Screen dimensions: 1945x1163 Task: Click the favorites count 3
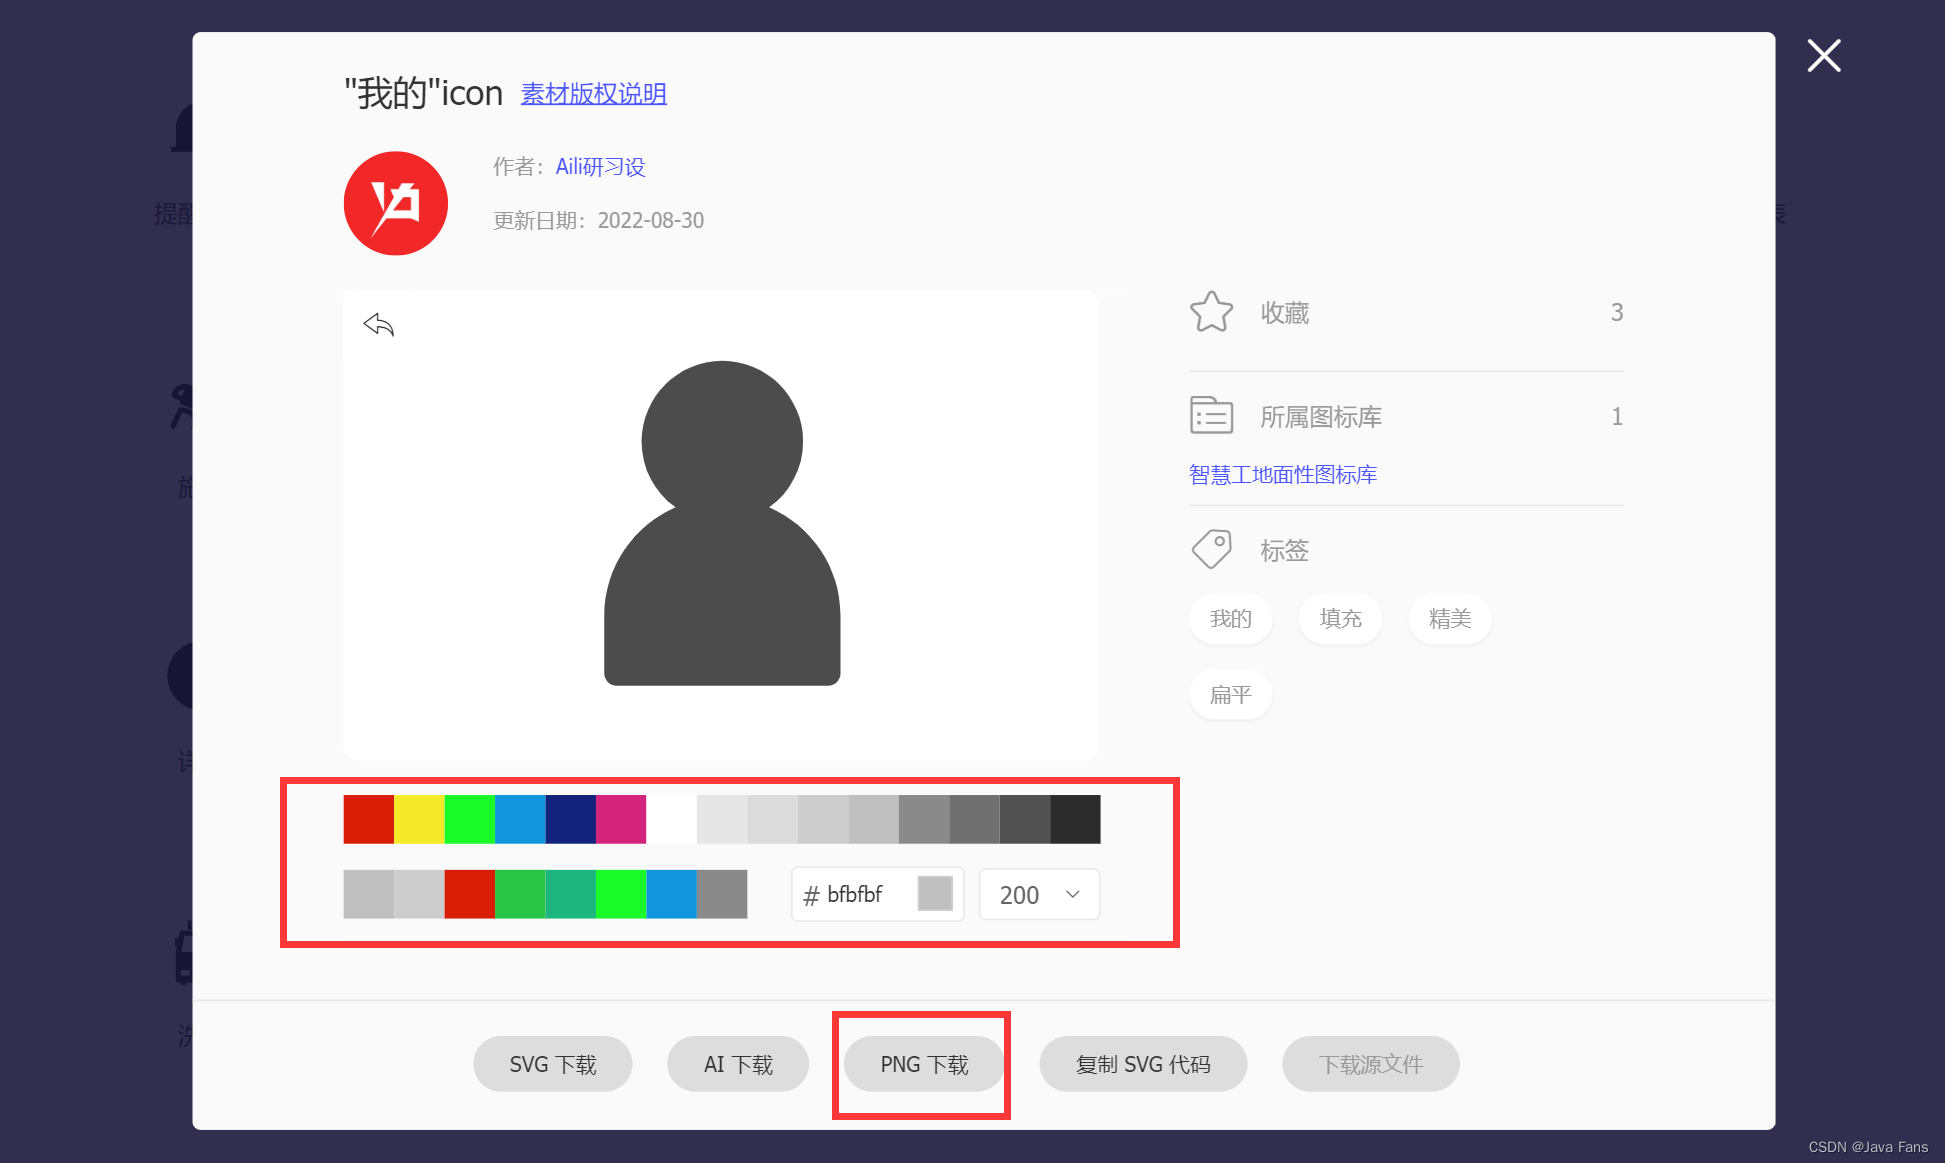[x=1617, y=312]
